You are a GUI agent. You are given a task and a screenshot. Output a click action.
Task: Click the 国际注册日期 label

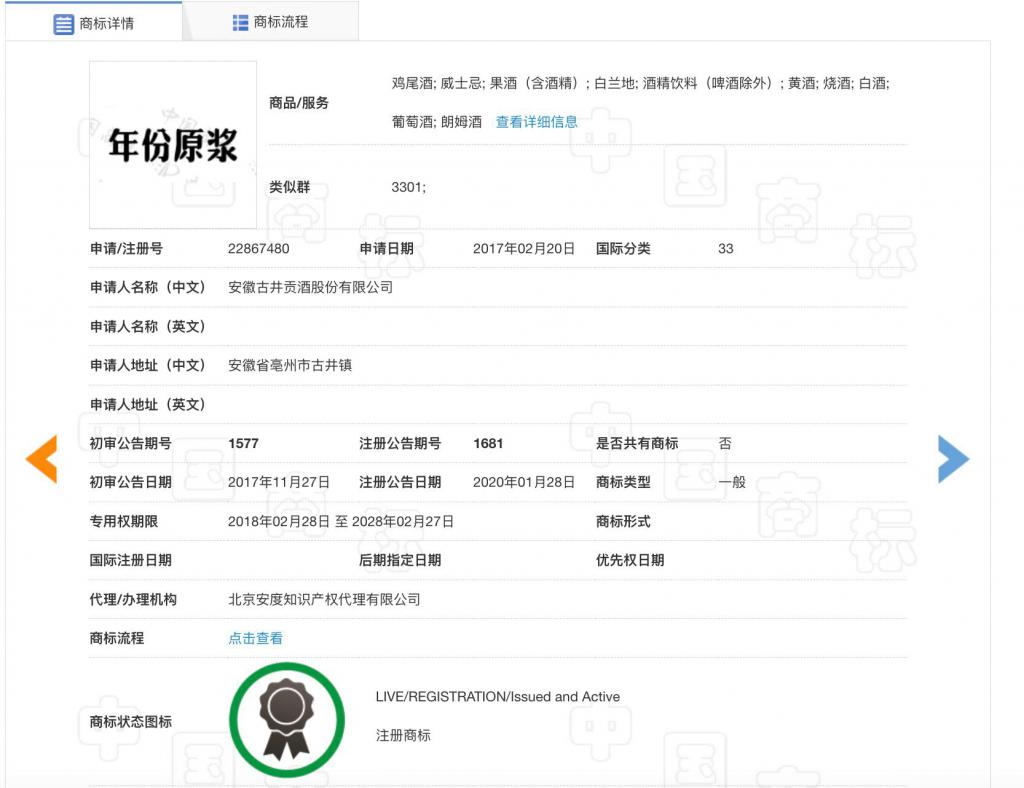click(131, 560)
